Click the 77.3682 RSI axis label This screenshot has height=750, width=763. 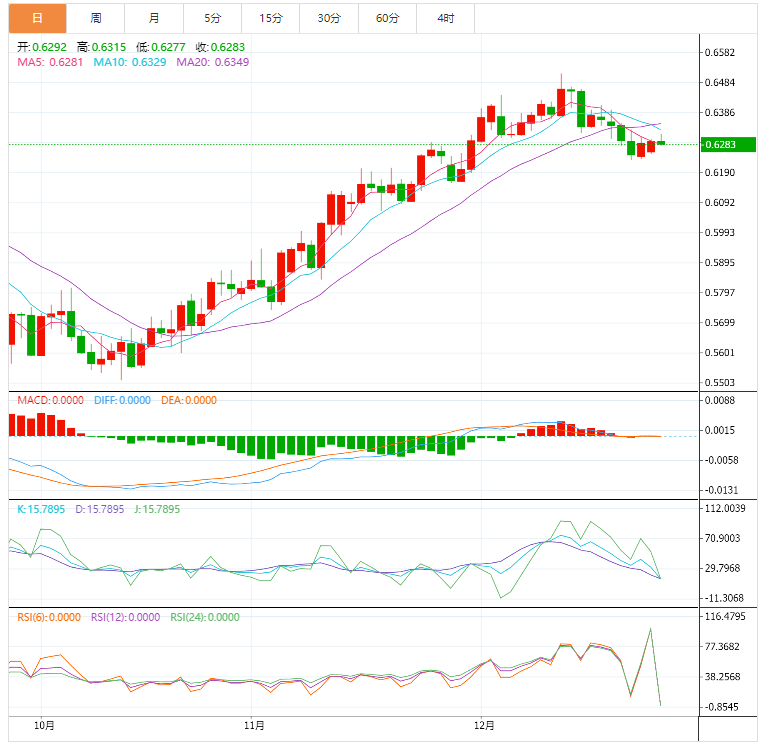click(723, 647)
